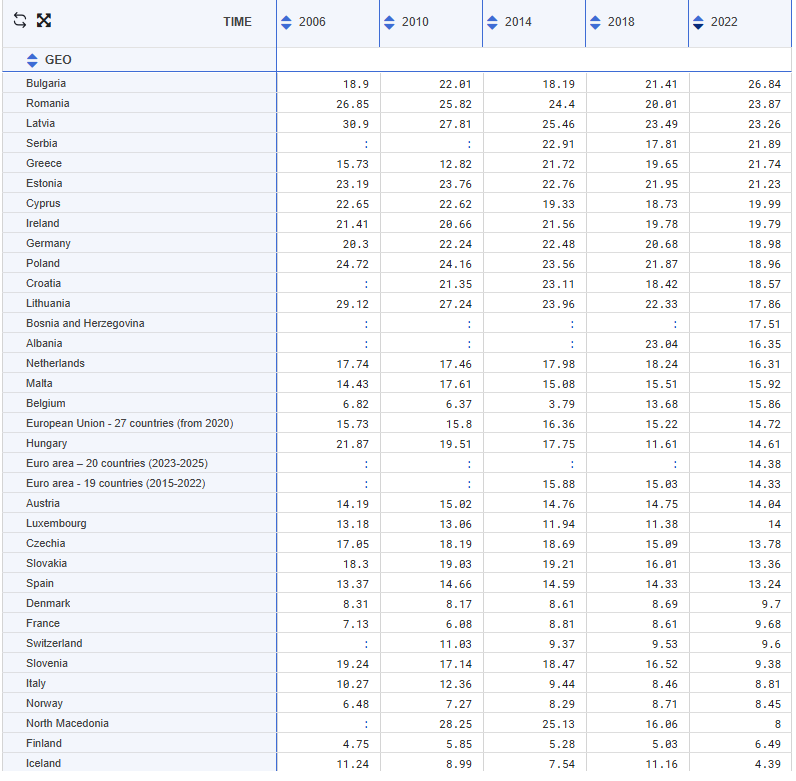Select the North Macedonia row label
796x781 pixels.
click(68, 723)
